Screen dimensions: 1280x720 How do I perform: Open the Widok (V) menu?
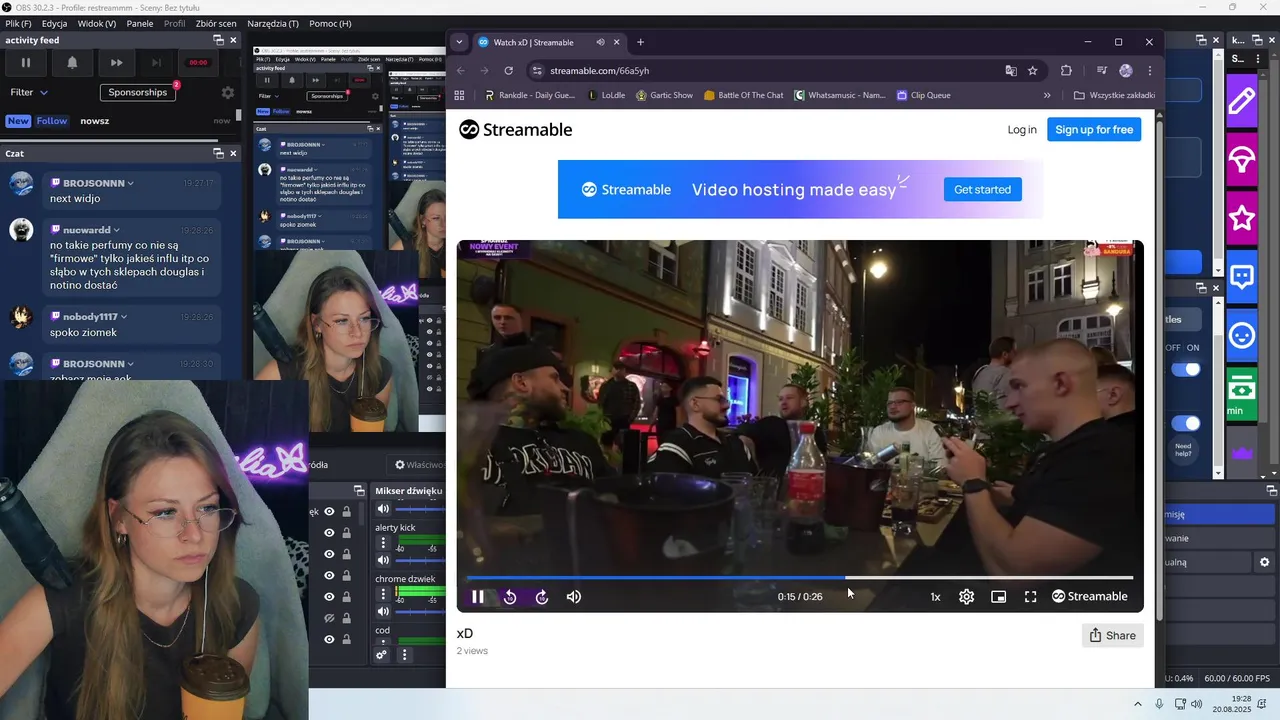tap(97, 23)
